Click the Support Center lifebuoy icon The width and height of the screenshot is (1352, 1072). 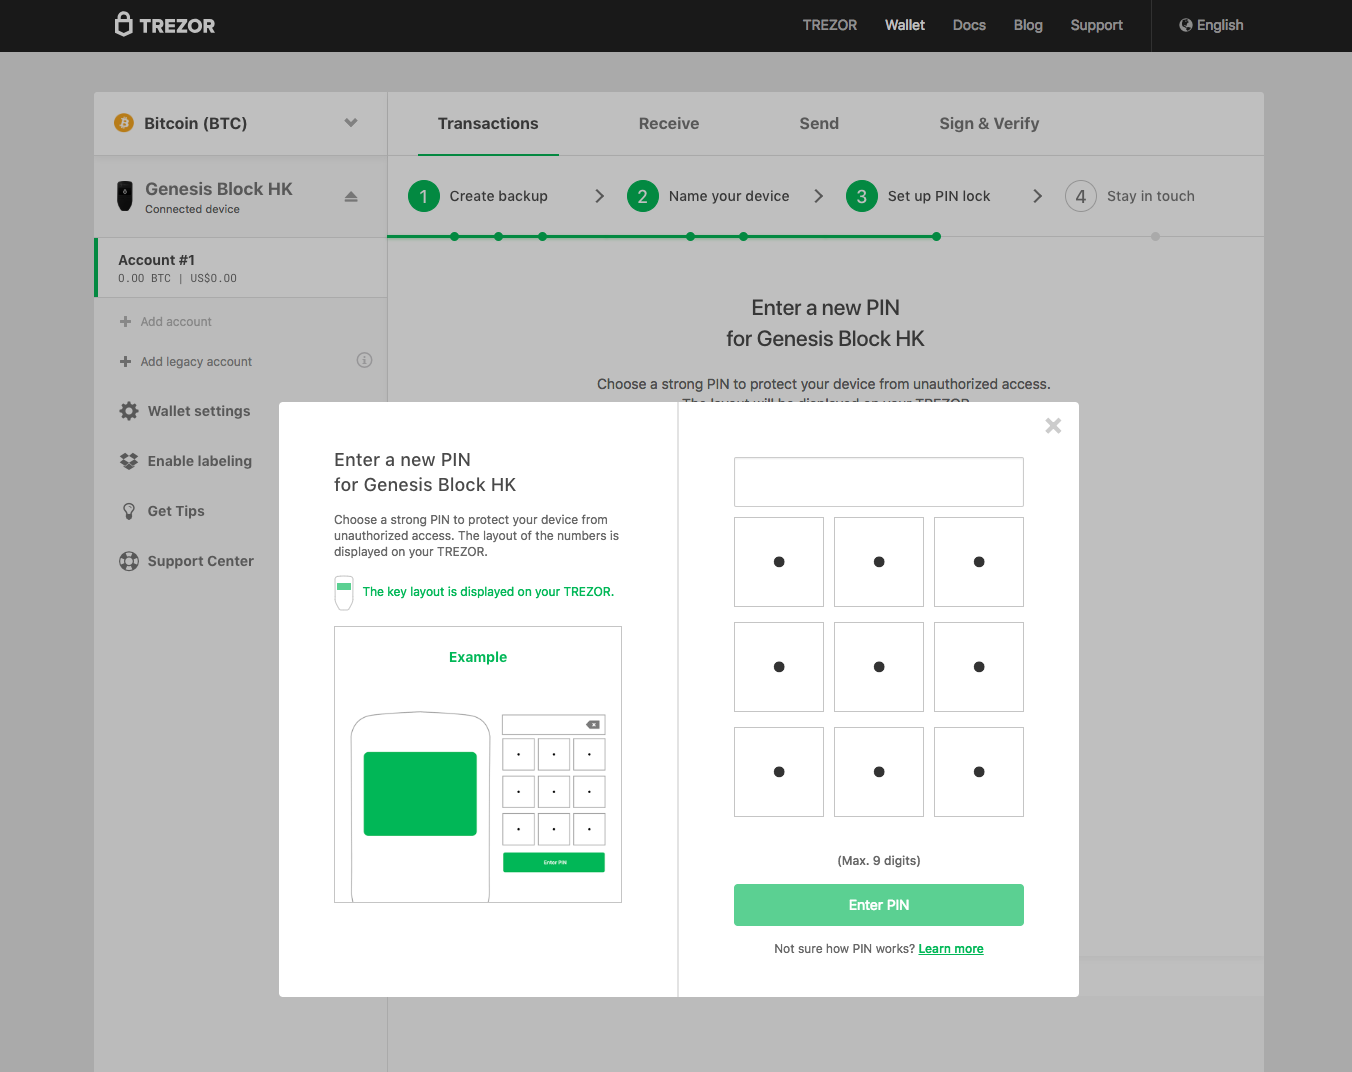coord(129,561)
